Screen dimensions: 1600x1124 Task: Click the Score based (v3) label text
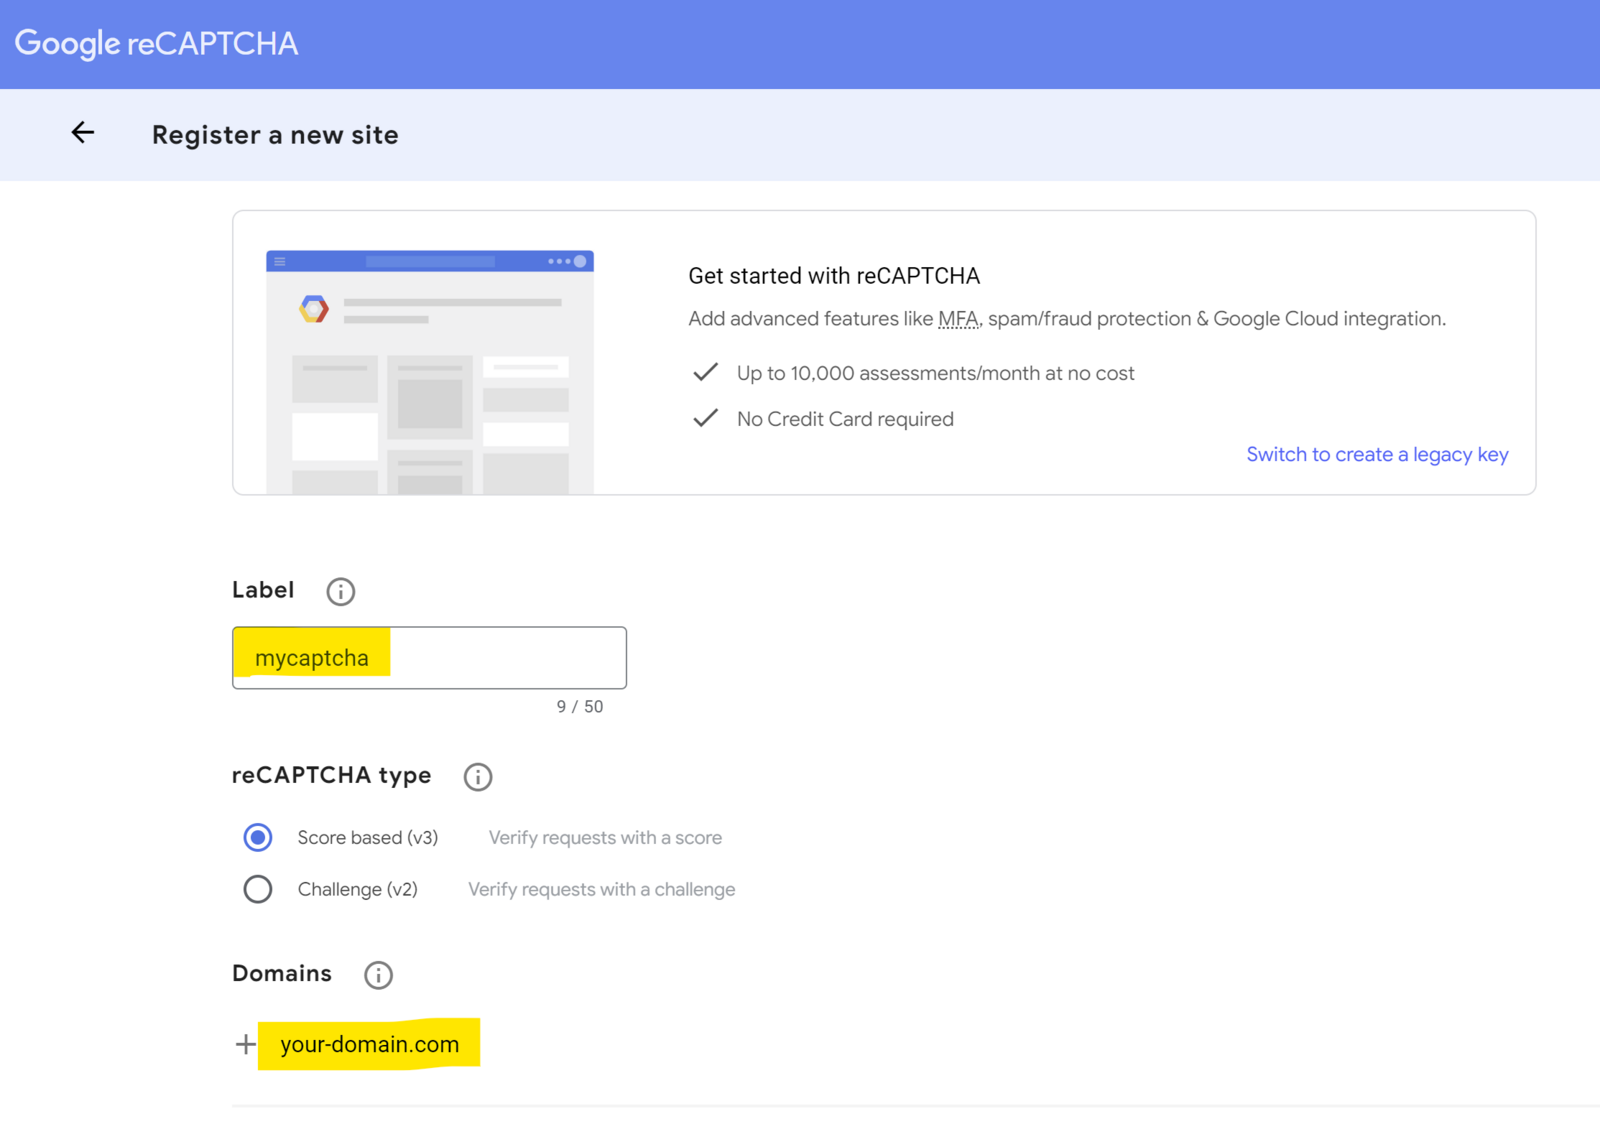coord(368,838)
